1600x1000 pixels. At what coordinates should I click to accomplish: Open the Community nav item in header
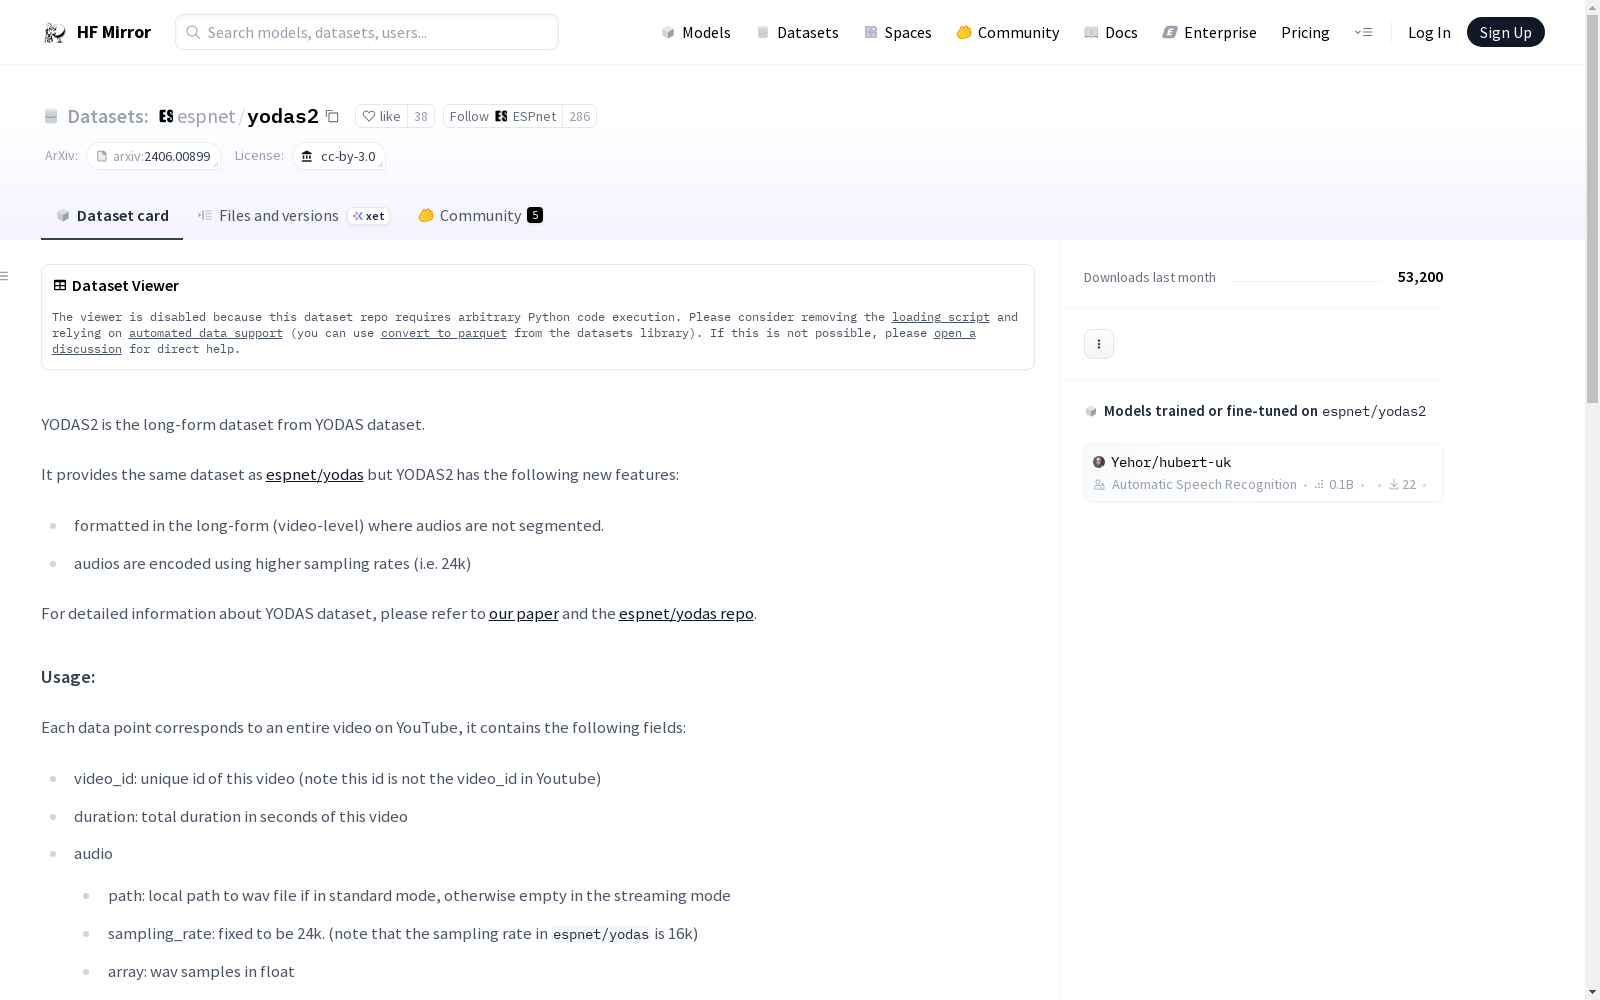[1008, 32]
